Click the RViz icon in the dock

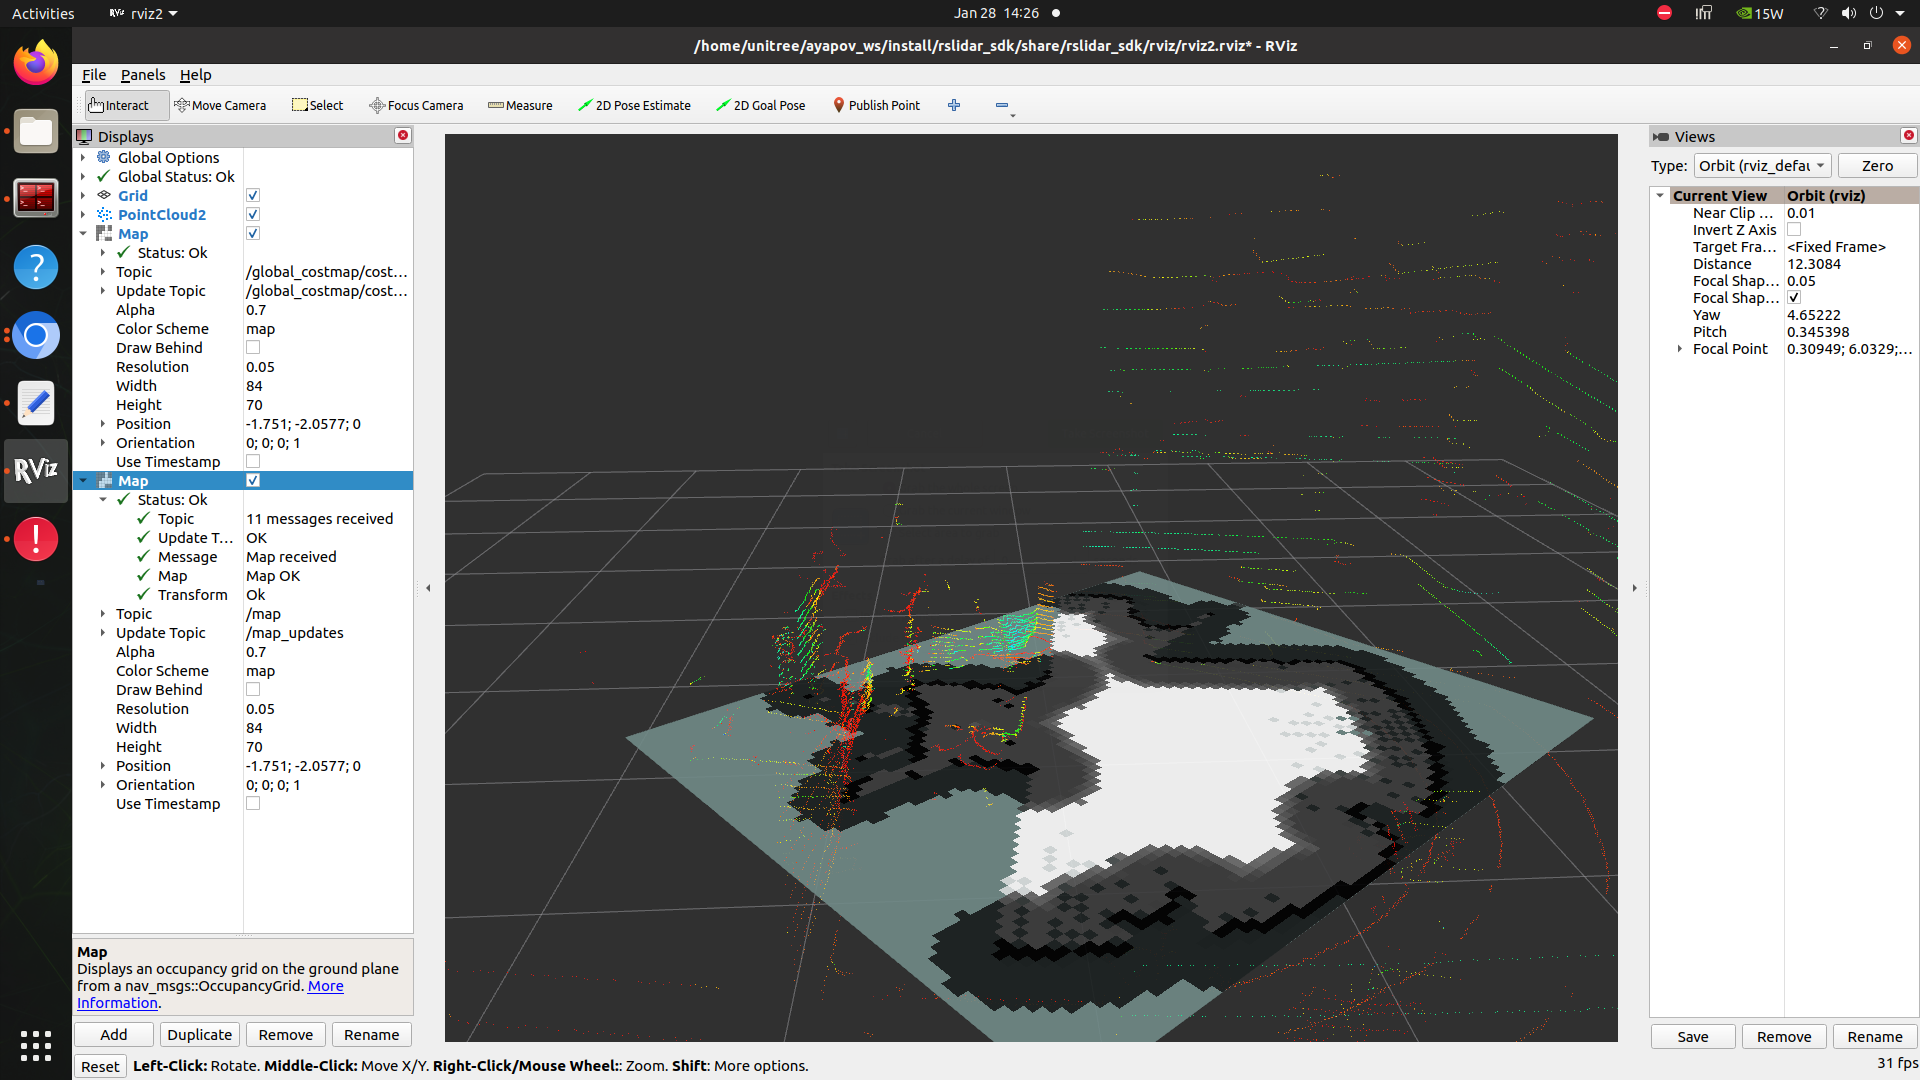click(36, 471)
